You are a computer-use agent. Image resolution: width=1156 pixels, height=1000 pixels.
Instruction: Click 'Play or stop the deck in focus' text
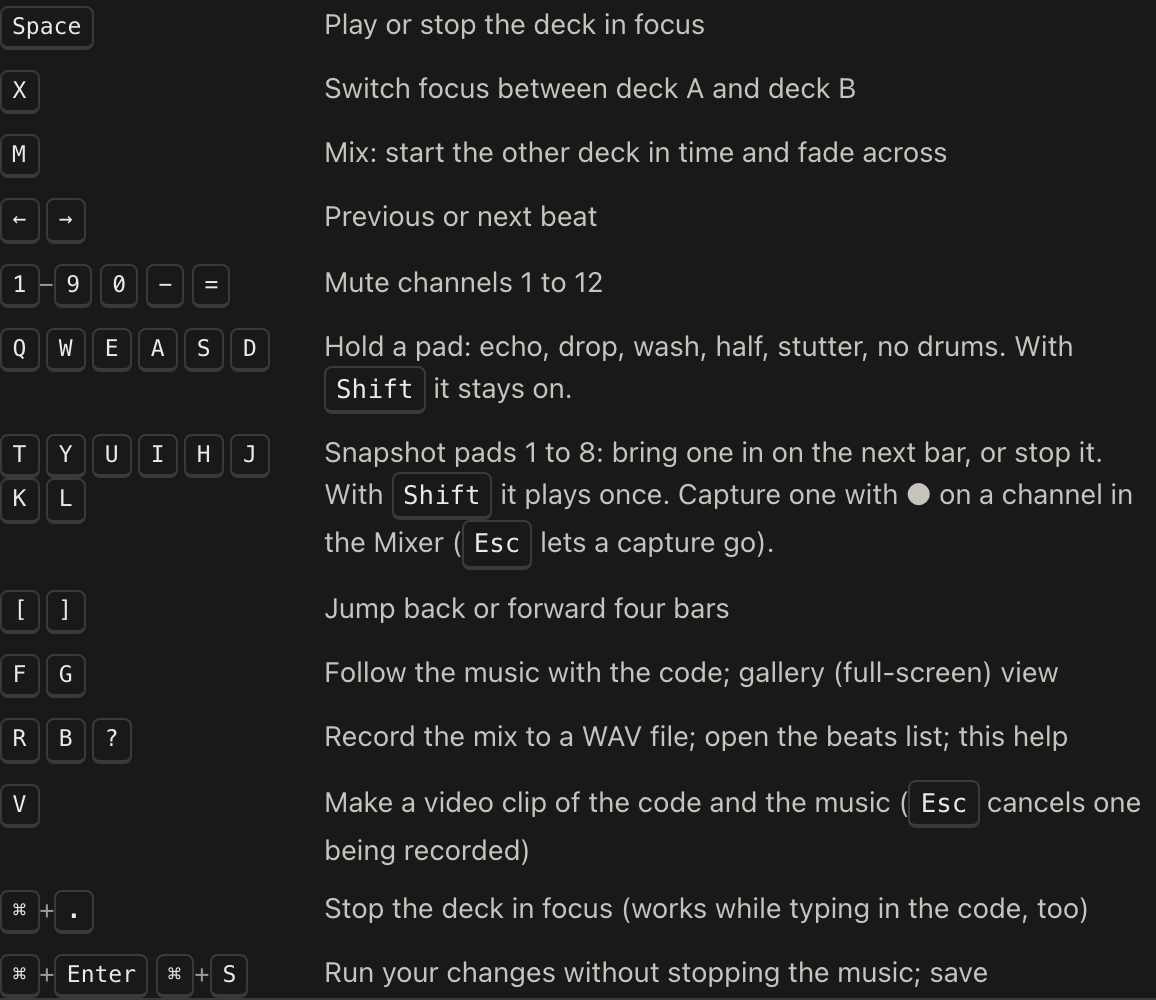pos(515,26)
